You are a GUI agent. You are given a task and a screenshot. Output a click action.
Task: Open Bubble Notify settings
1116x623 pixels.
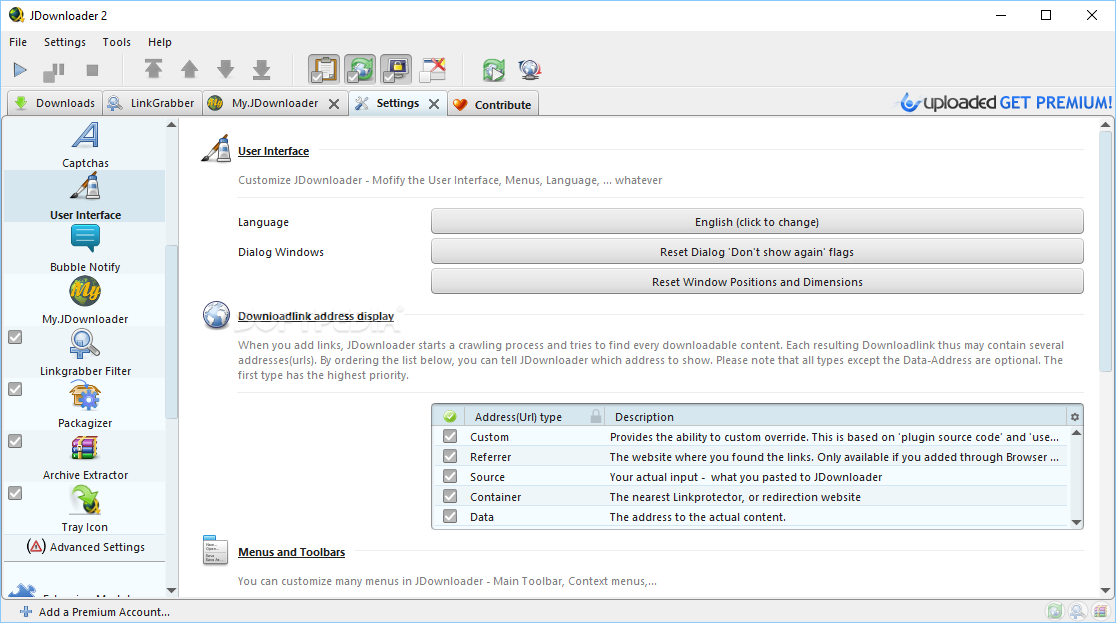pyautogui.click(x=85, y=248)
